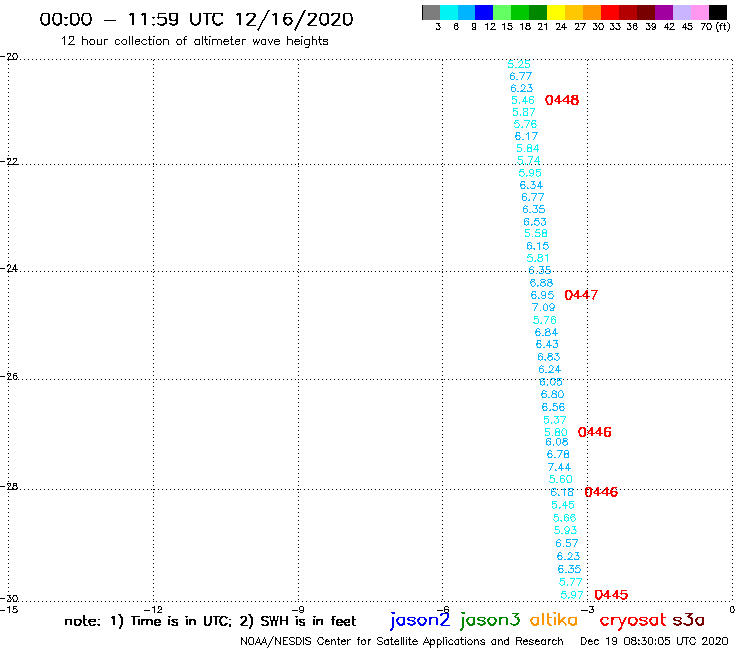Select the 5.45 reading

coord(563,505)
